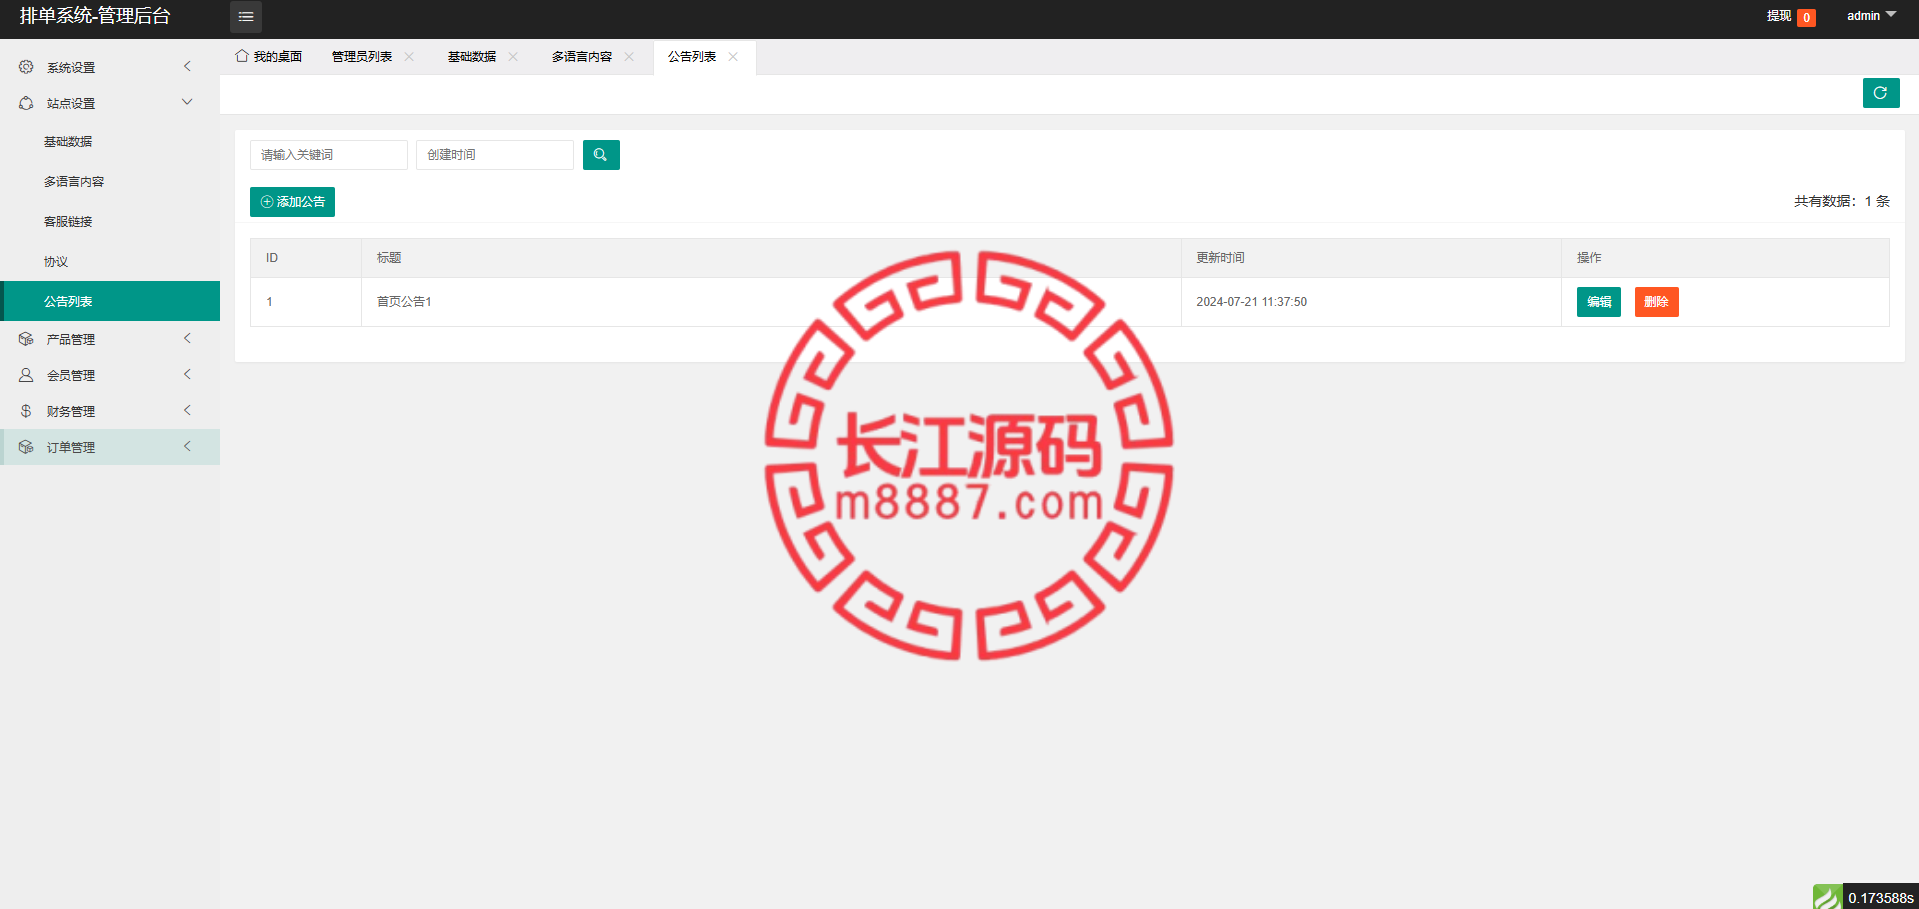Expand the 产品管理 menu chevron
Screen dimensions: 1919x909
[x=187, y=338]
